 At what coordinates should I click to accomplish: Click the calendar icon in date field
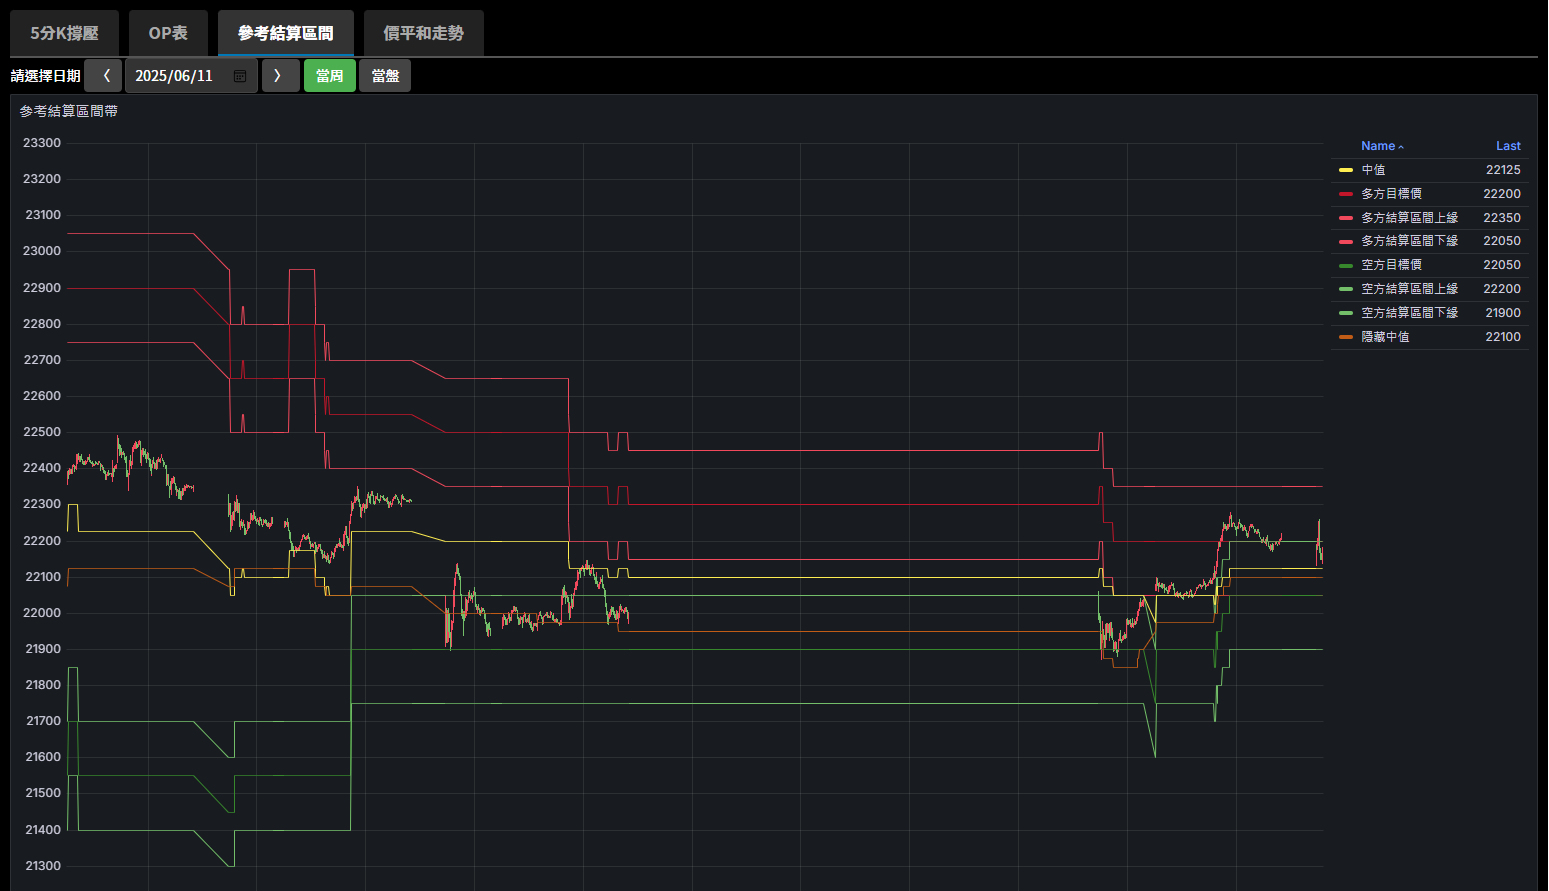[x=240, y=76]
